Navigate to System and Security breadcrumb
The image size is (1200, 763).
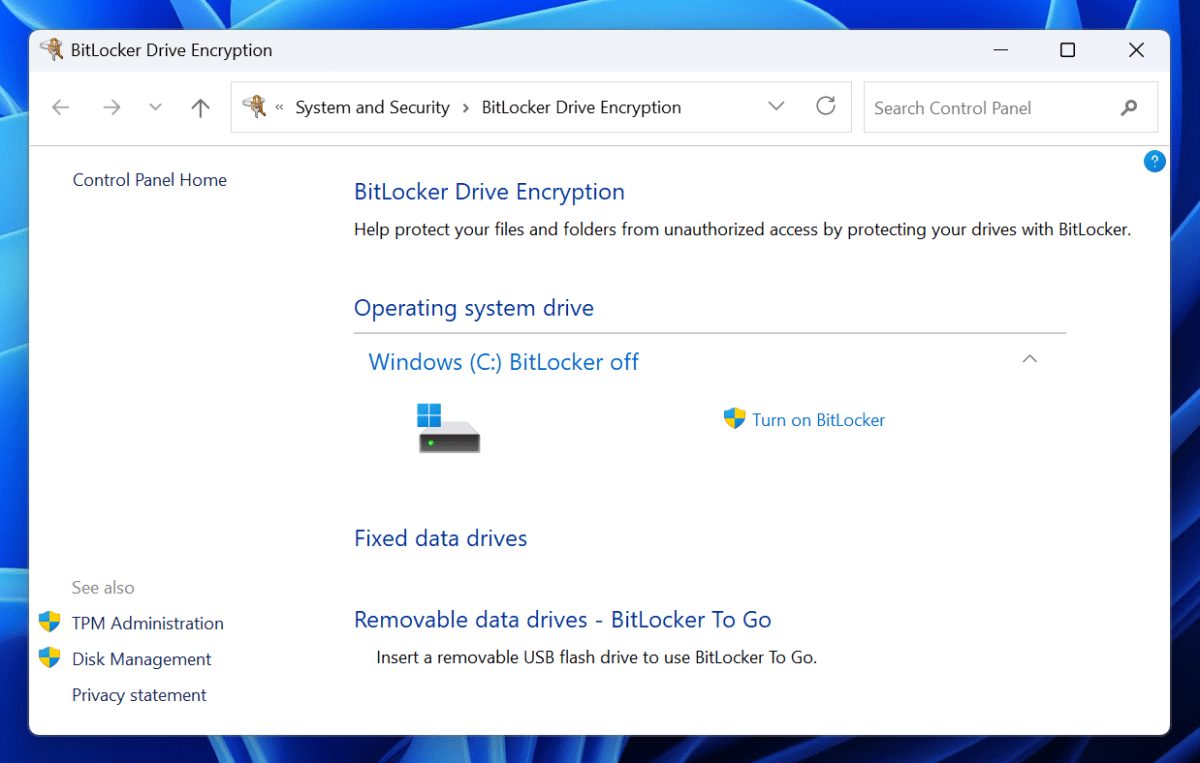pyautogui.click(x=372, y=107)
